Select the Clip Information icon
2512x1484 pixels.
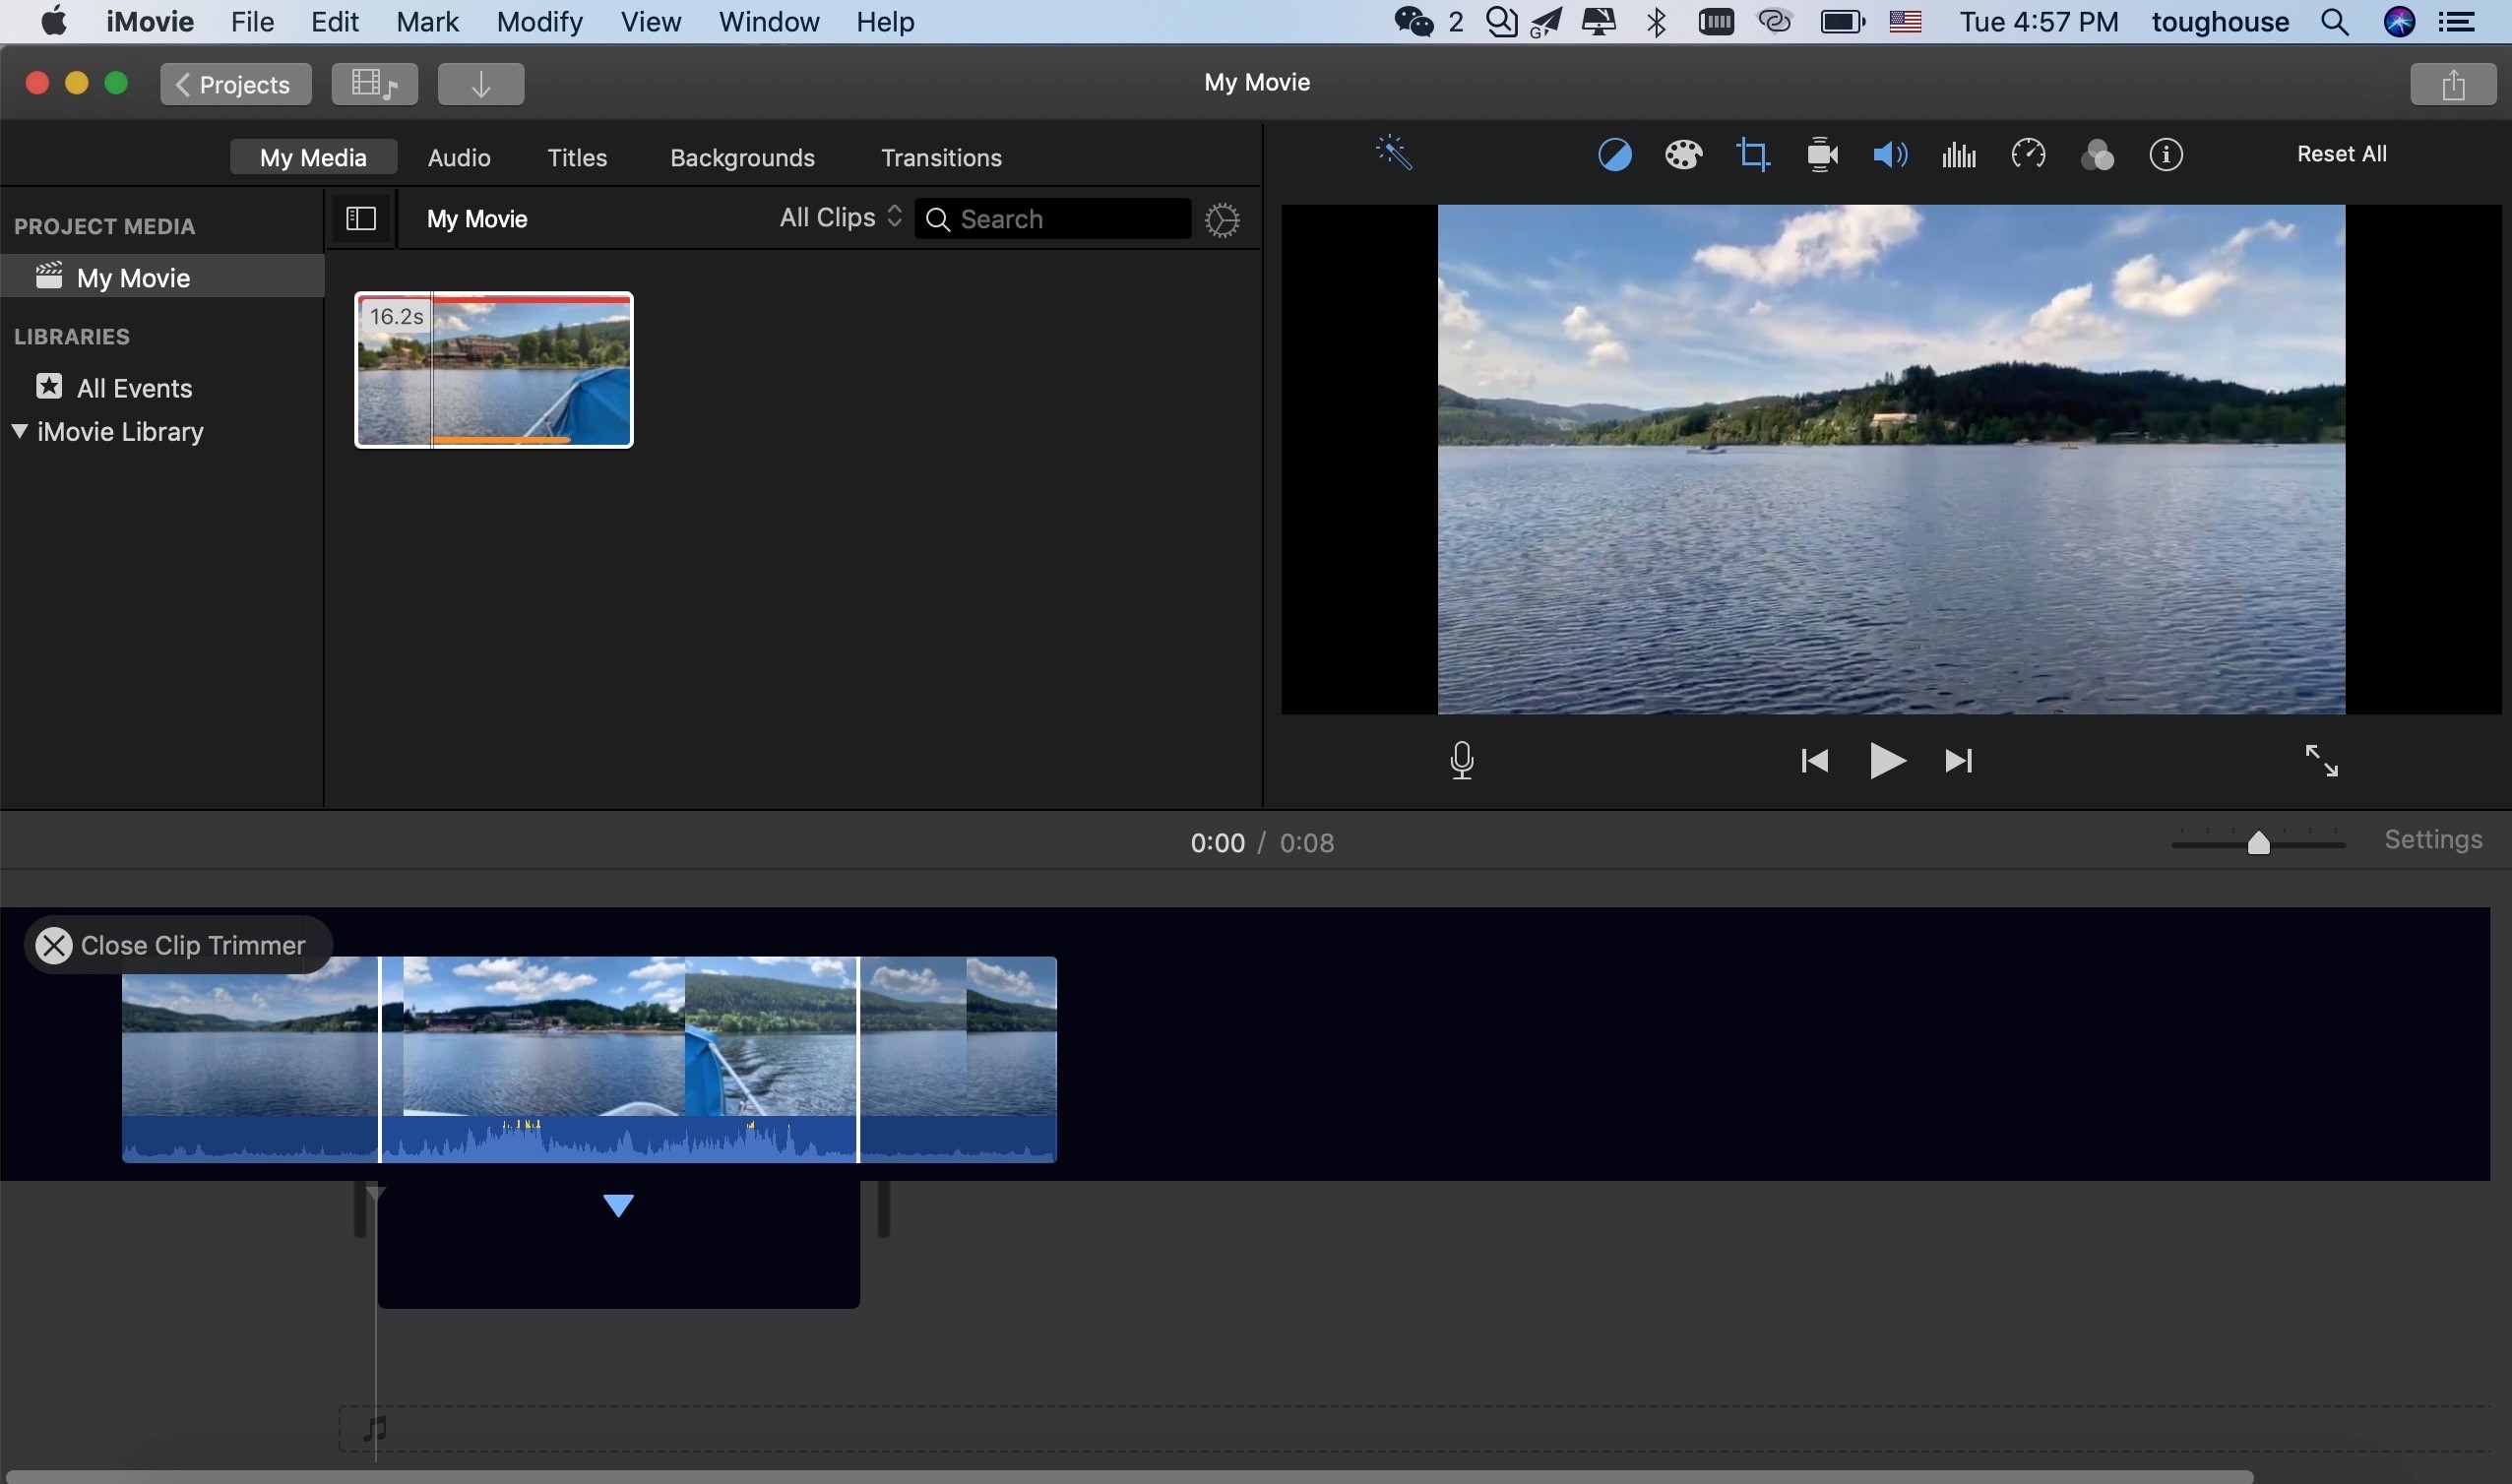point(2166,155)
